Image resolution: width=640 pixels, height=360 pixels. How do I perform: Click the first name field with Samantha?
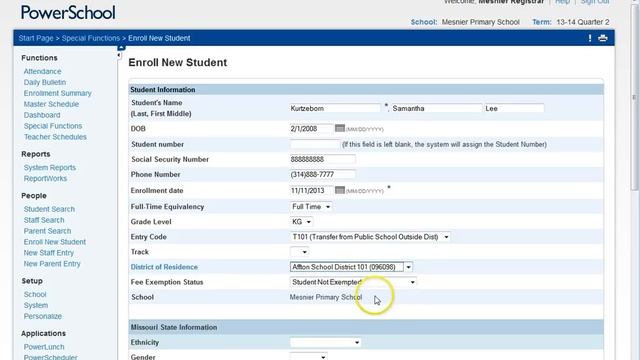436,109
